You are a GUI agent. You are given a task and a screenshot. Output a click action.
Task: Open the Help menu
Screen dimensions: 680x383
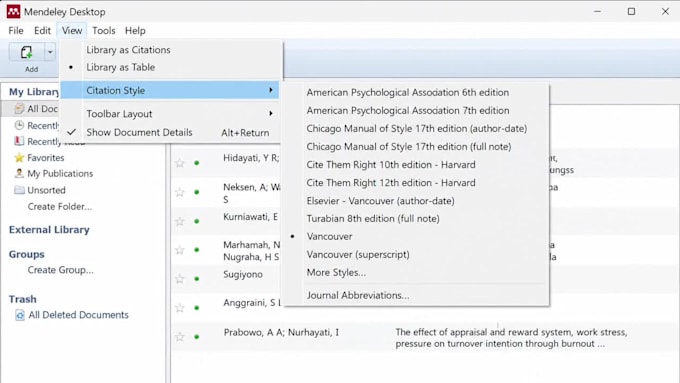click(x=135, y=31)
